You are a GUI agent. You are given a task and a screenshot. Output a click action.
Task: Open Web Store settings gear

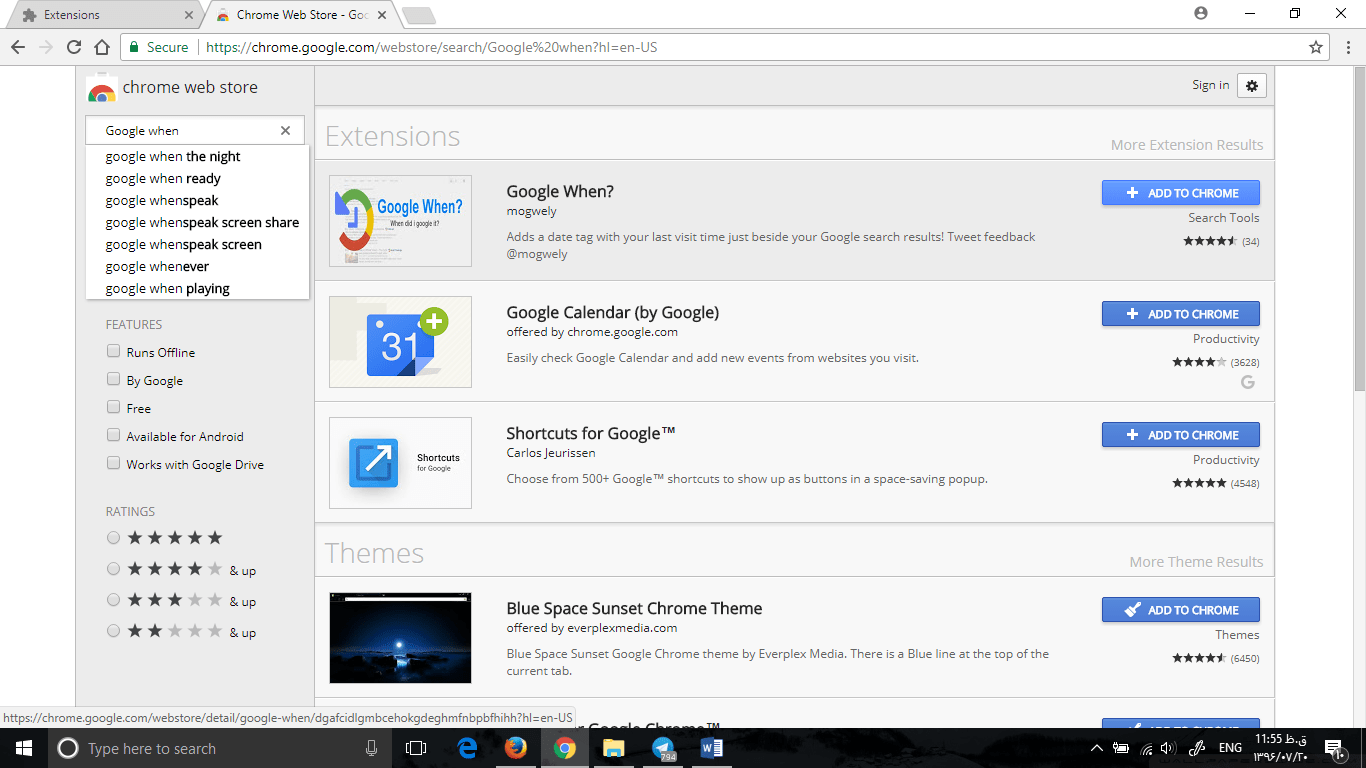point(1251,86)
